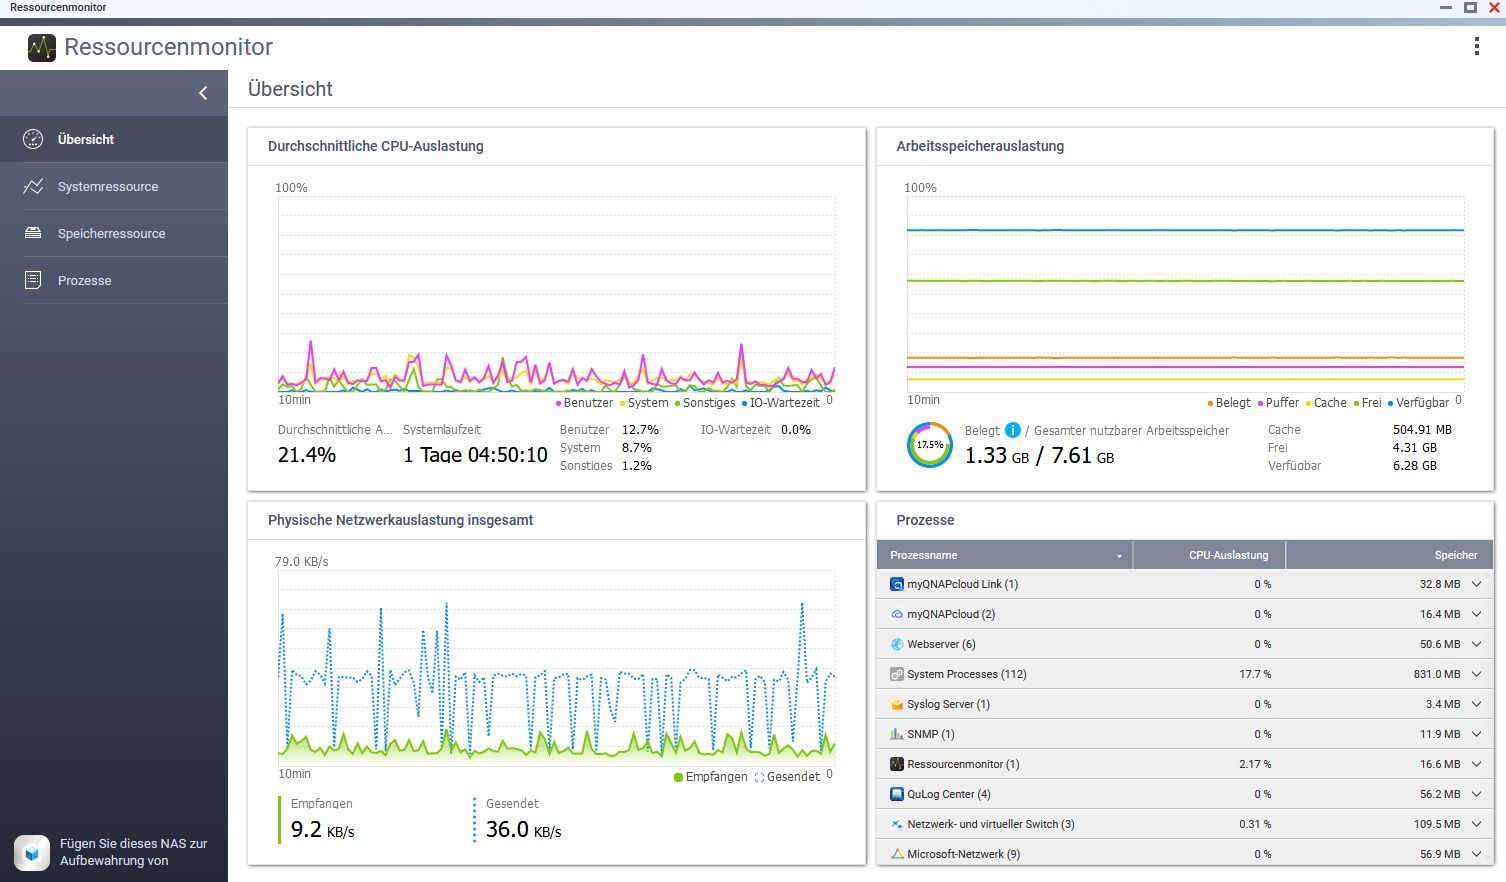Click the QuLog Center icon
1506x882 pixels.
click(897, 794)
